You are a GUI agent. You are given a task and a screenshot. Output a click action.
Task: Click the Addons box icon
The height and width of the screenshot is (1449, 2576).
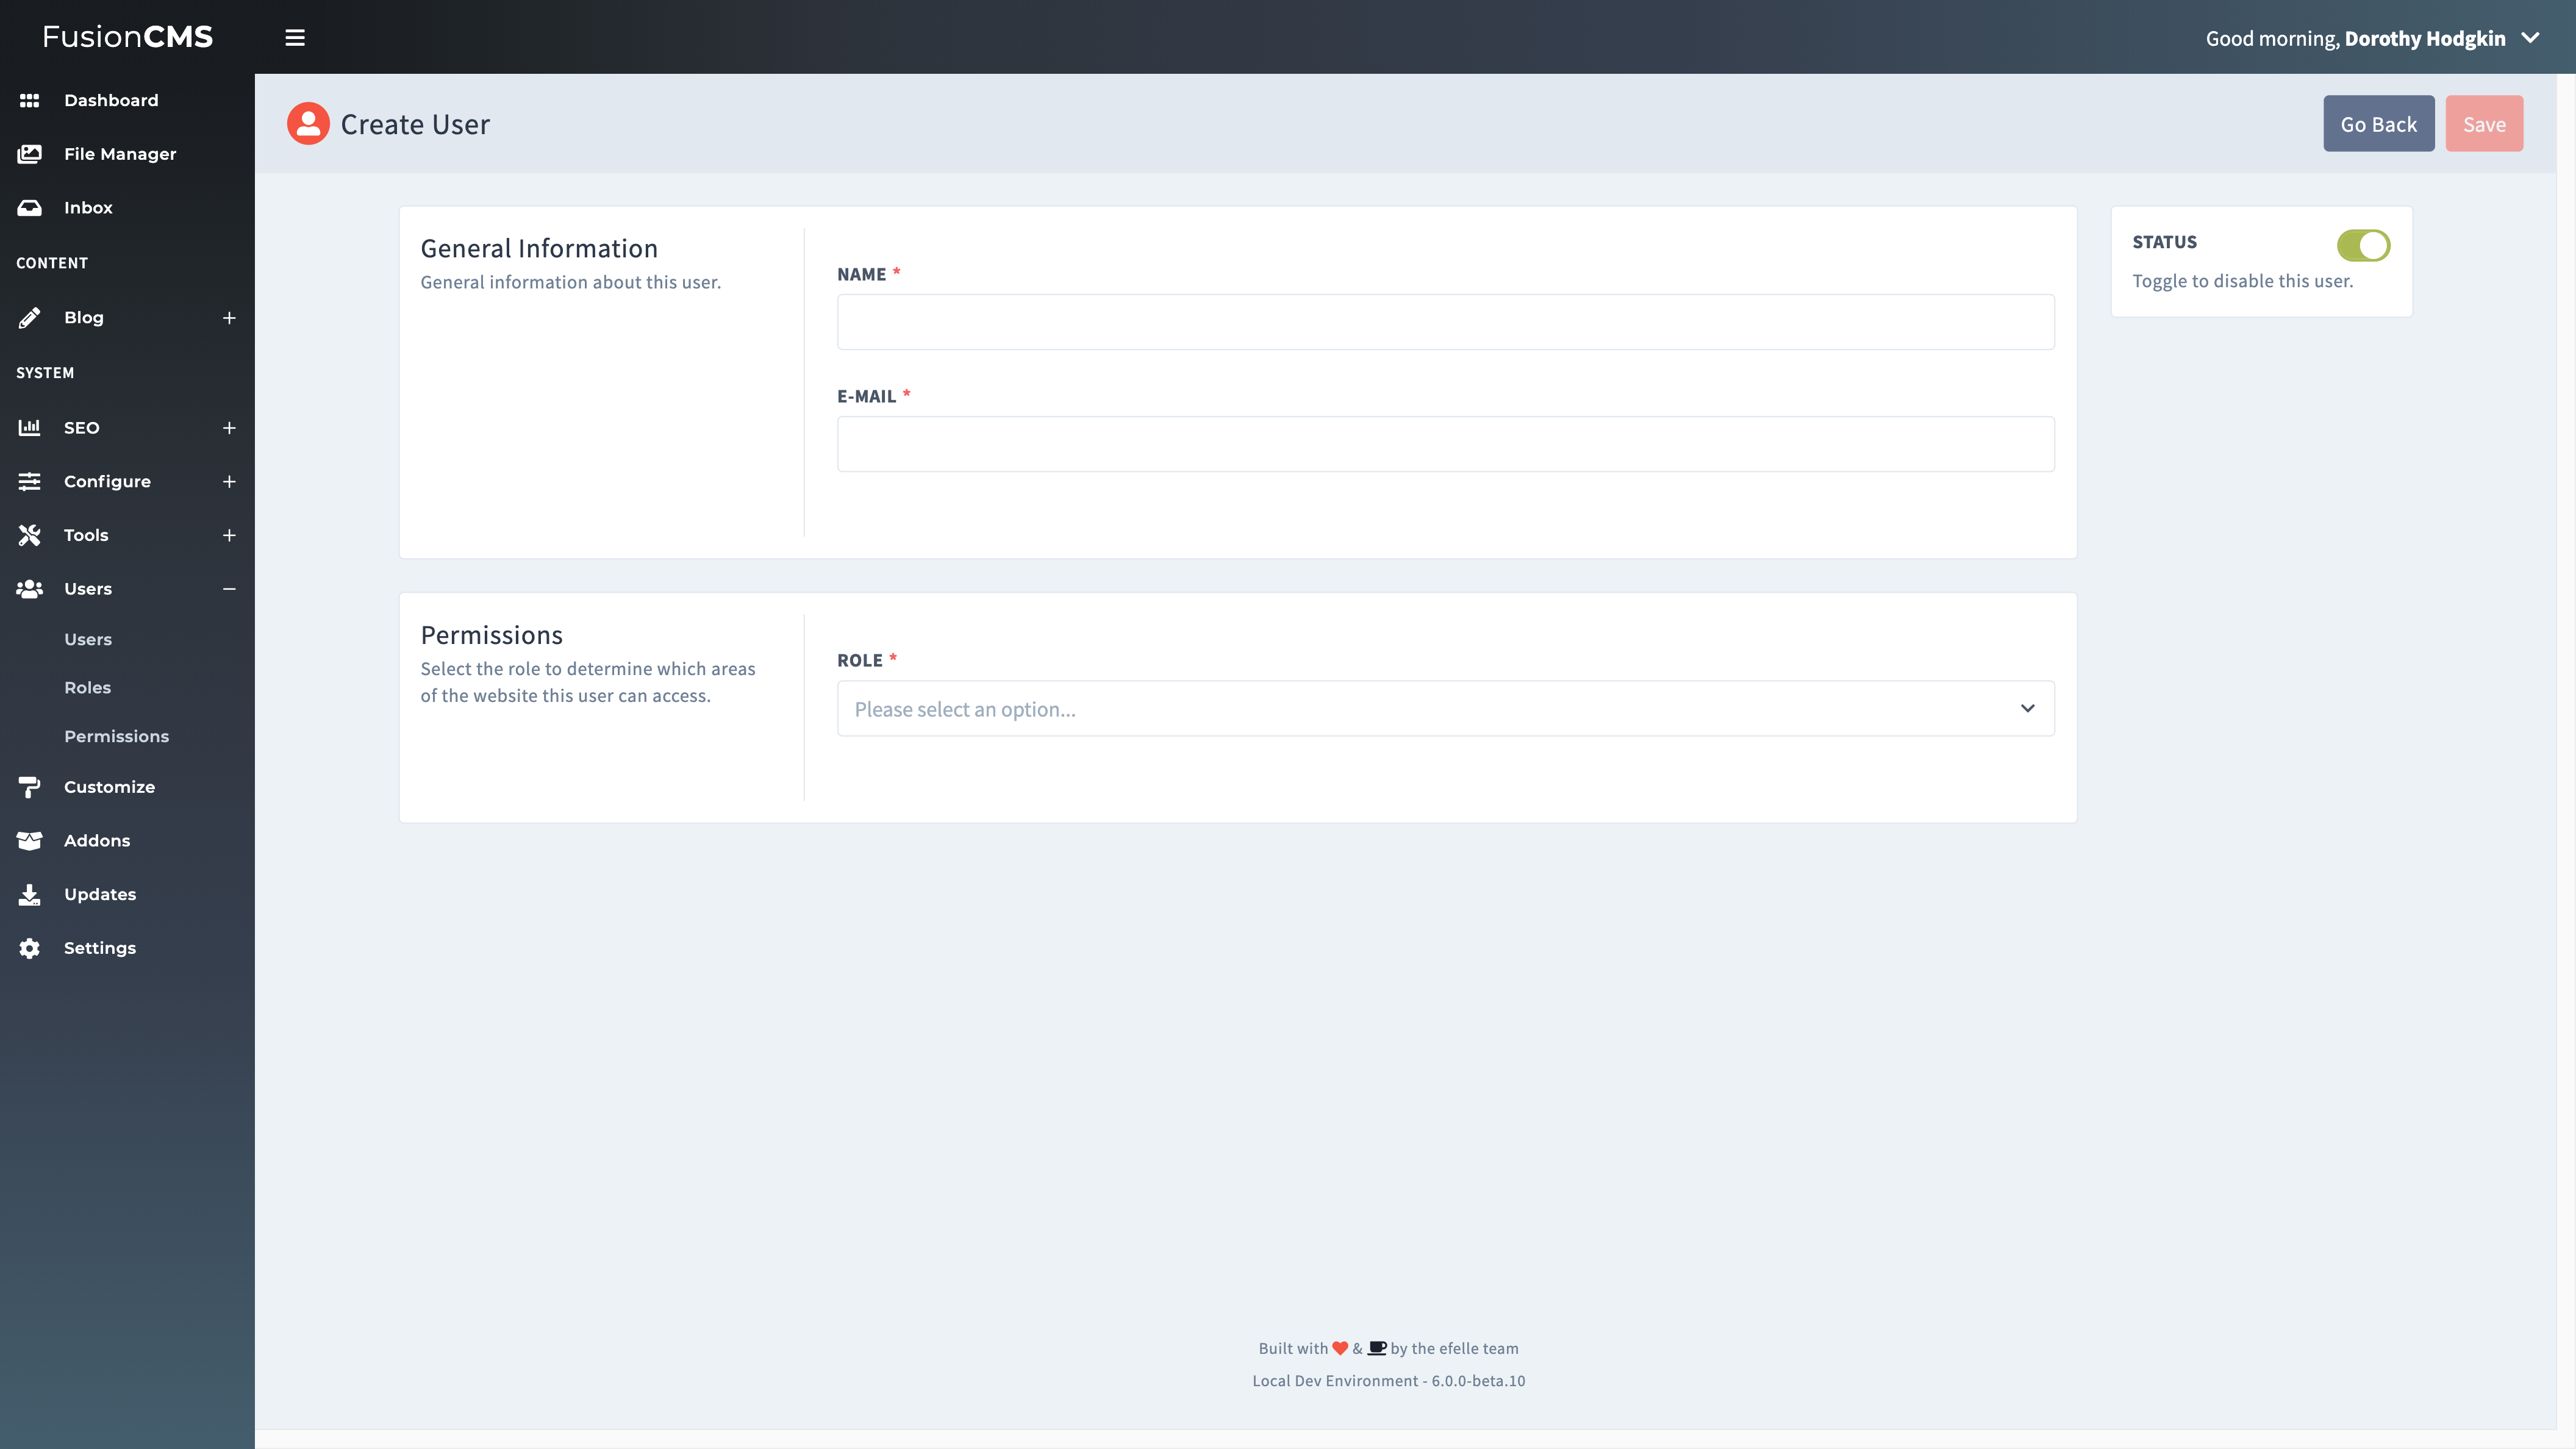[29, 841]
